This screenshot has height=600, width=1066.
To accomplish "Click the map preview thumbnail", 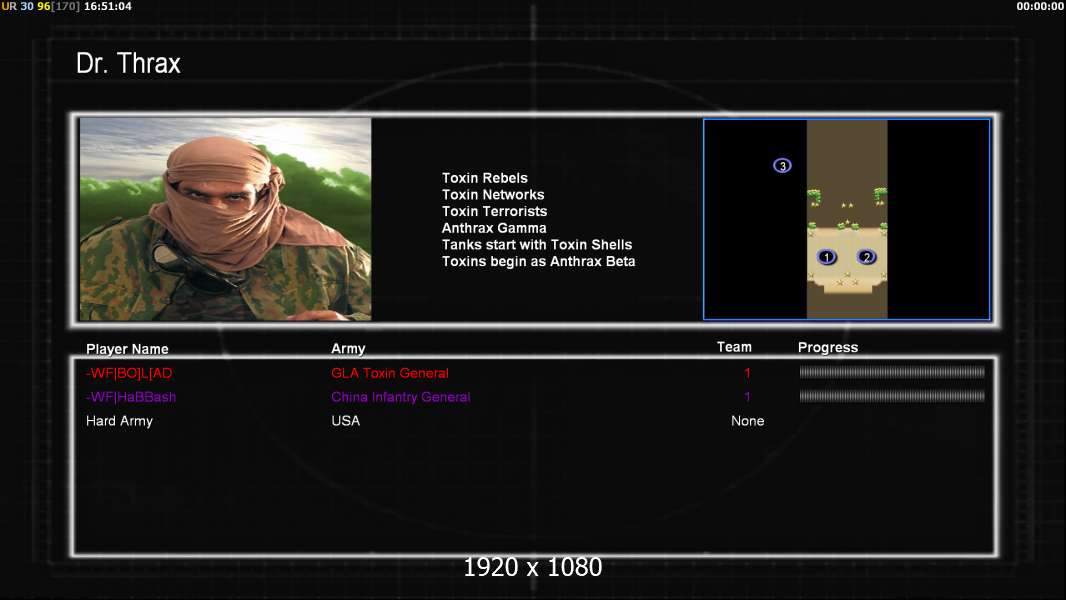I will click(846, 219).
